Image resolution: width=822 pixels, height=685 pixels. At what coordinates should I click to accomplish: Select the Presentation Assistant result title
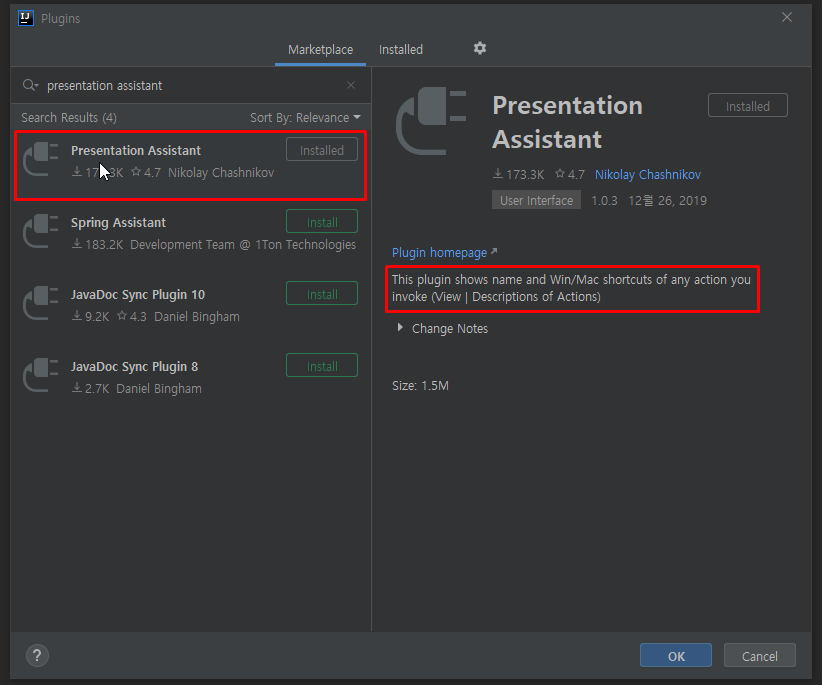[136, 150]
